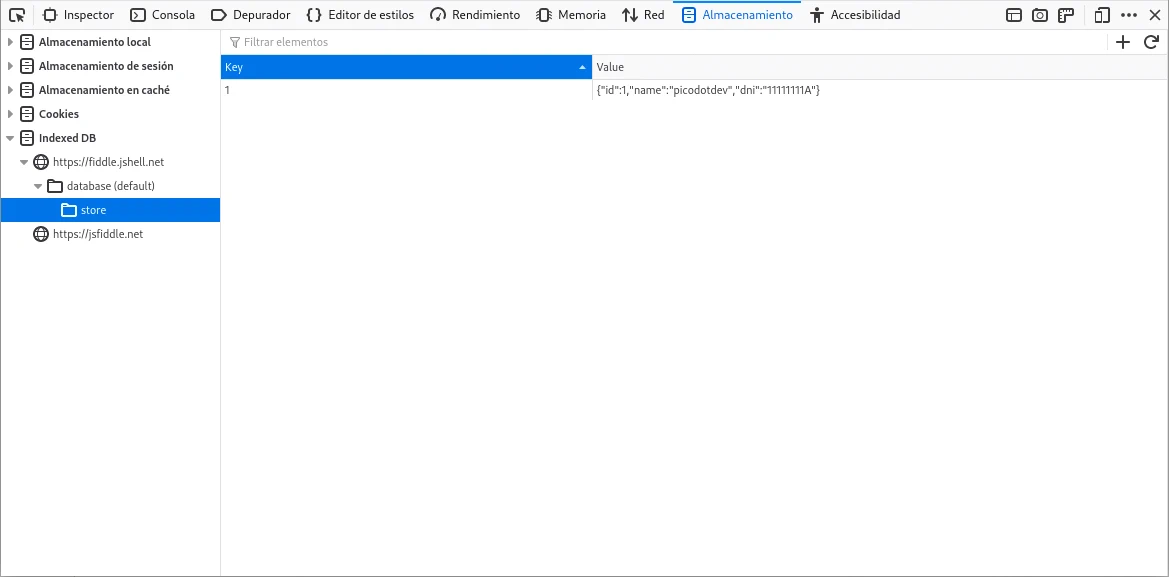Expand the Cookies section arrow
1169x577 pixels.
point(11,114)
